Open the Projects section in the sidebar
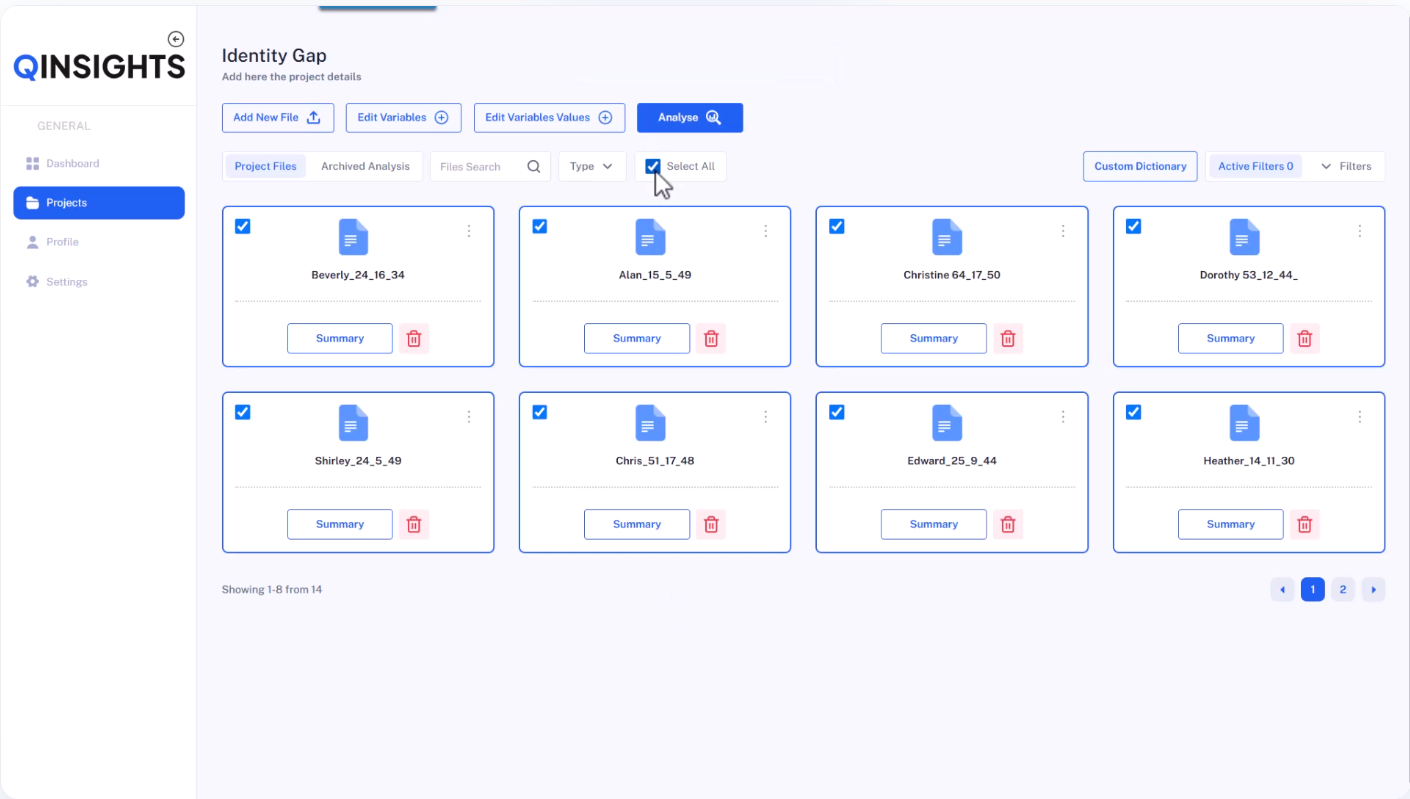The height and width of the screenshot is (799, 1410). (99, 202)
